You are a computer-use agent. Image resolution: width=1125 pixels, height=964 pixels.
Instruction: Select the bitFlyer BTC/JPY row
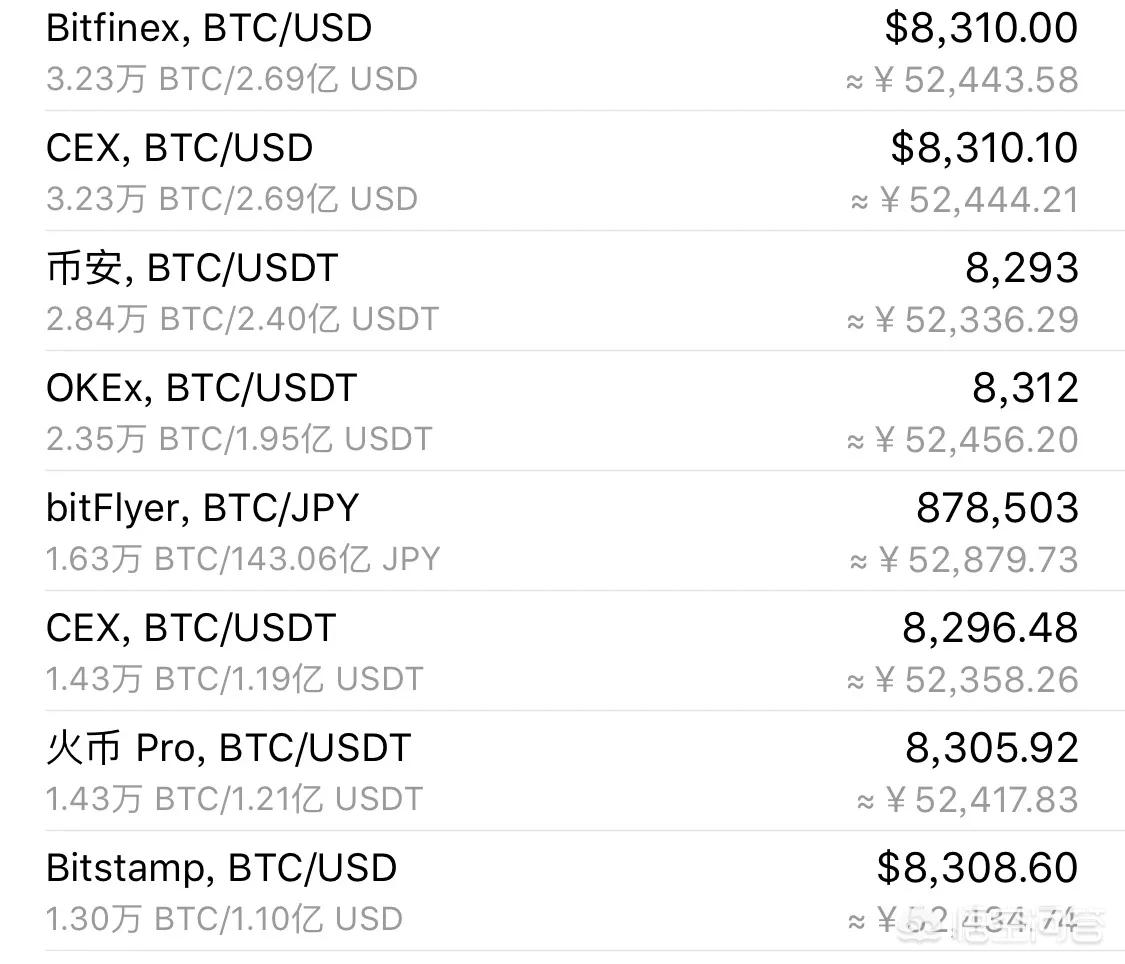(202, 508)
